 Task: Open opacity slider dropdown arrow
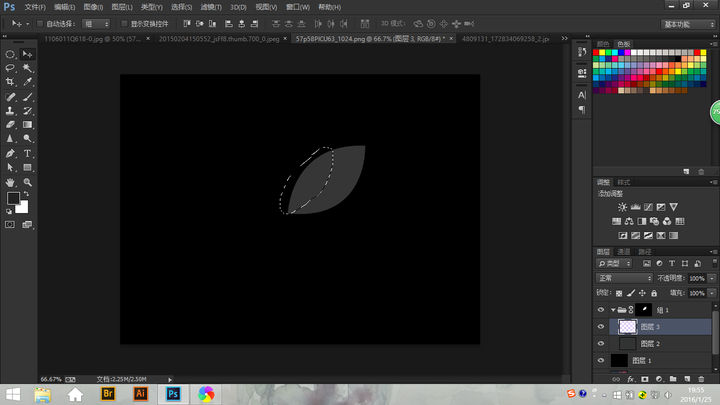[x=712, y=278]
